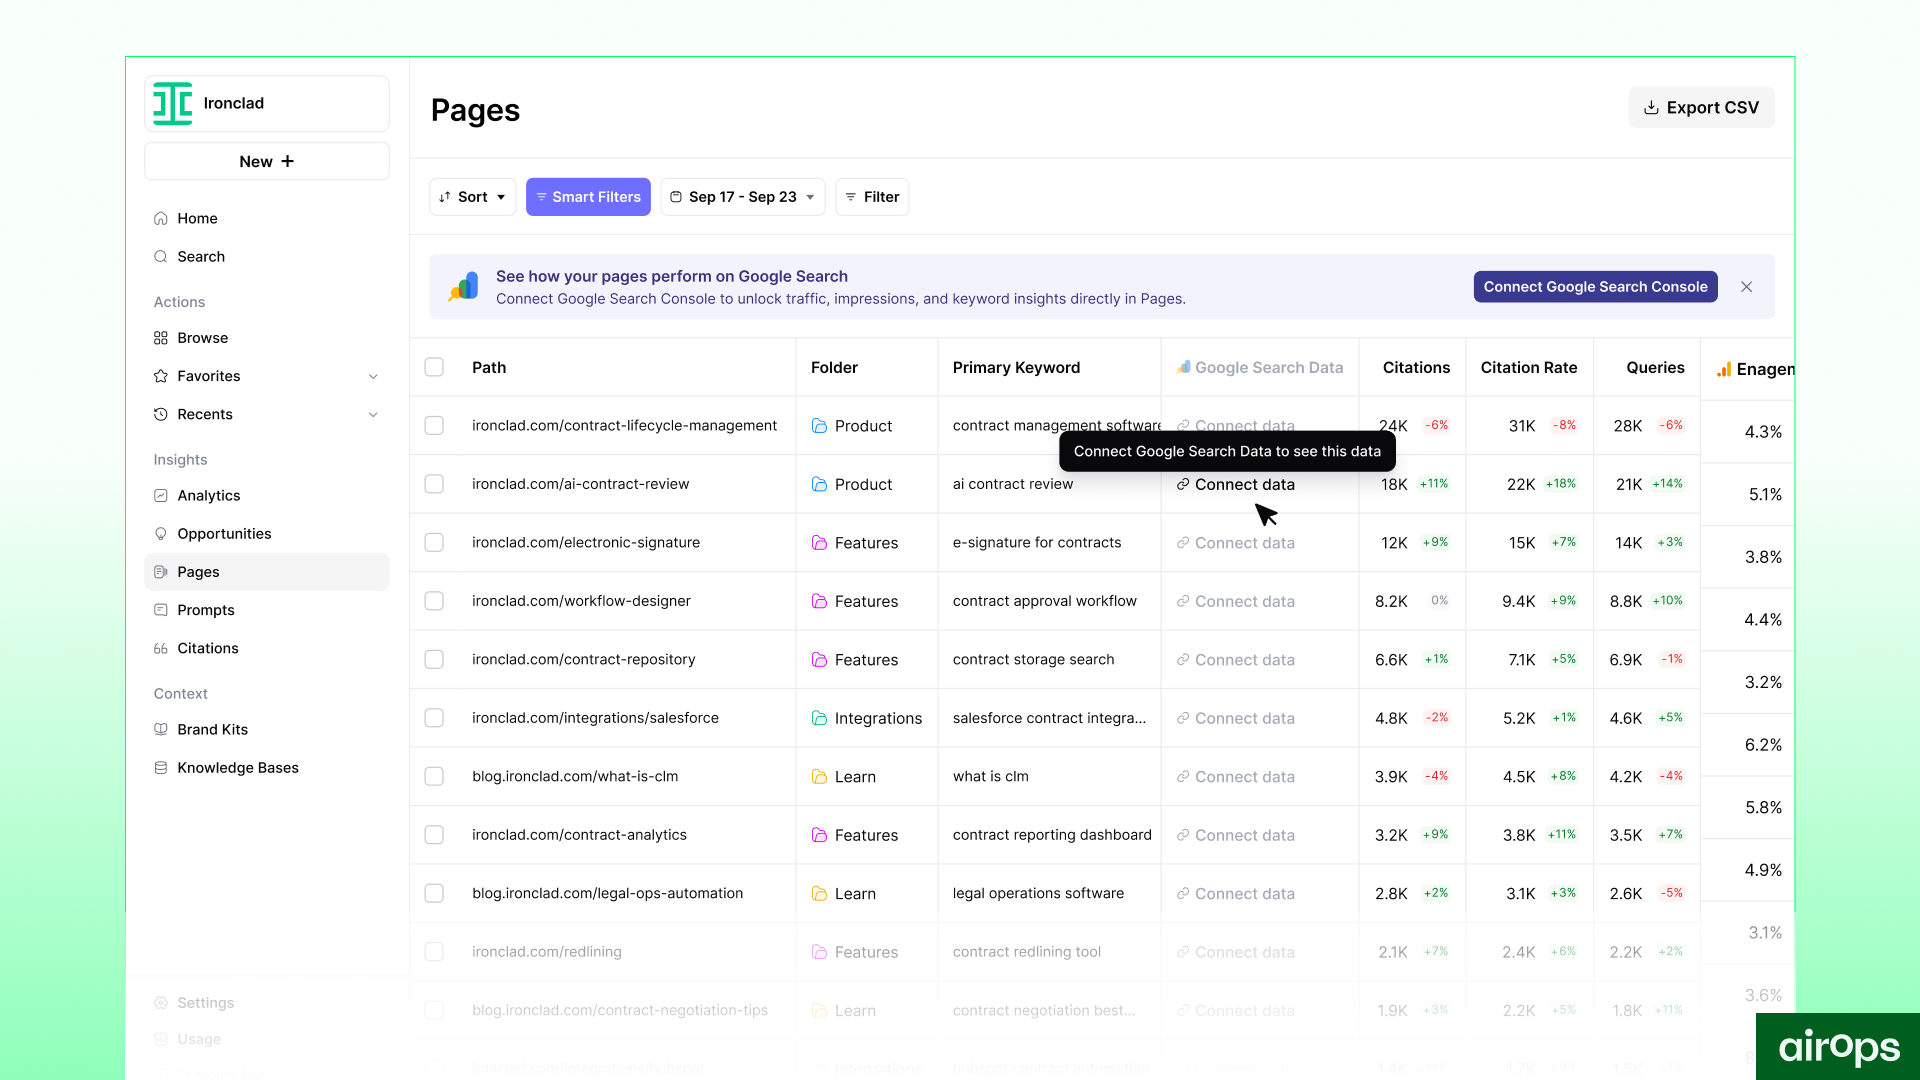Screen dimensions: 1920x1080
Task: Click the Brand Kits icon in sidebar
Action: [x=160, y=730]
